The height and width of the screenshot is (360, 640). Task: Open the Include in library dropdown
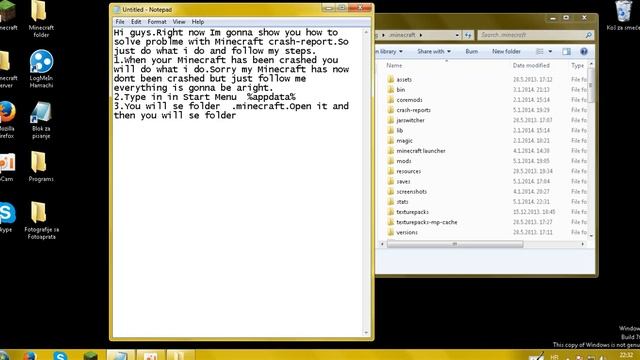click(x=389, y=51)
